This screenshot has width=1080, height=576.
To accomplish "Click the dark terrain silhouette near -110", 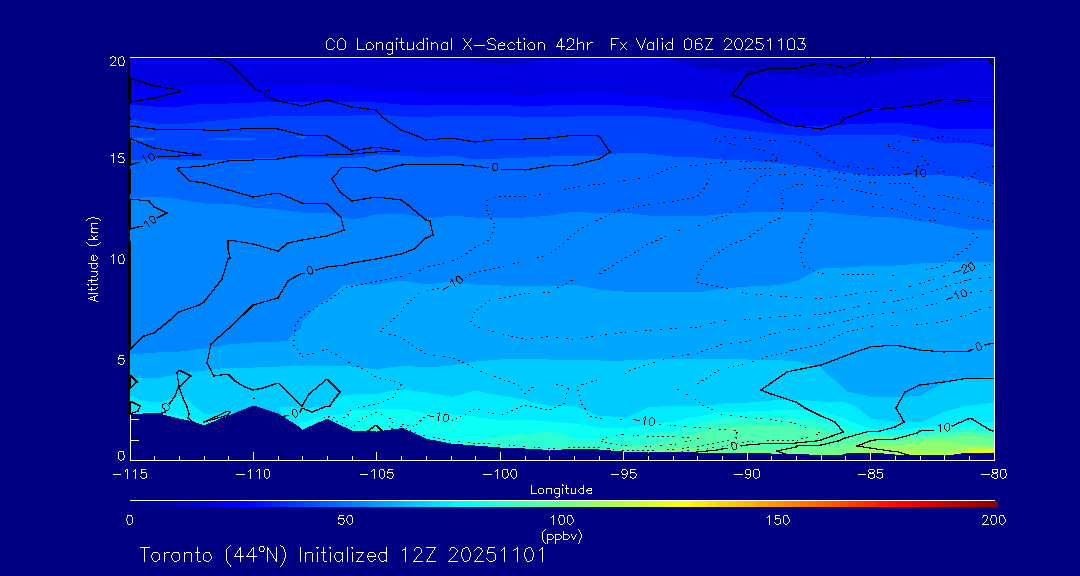I will pyautogui.click(x=255, y=432).
